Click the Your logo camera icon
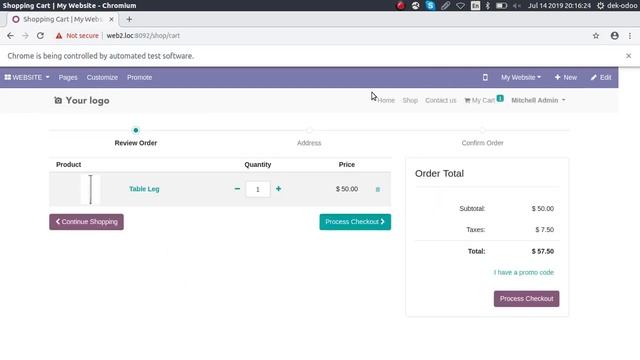The image size is (640, 360). pyautogui.click(x=58, y=100)
